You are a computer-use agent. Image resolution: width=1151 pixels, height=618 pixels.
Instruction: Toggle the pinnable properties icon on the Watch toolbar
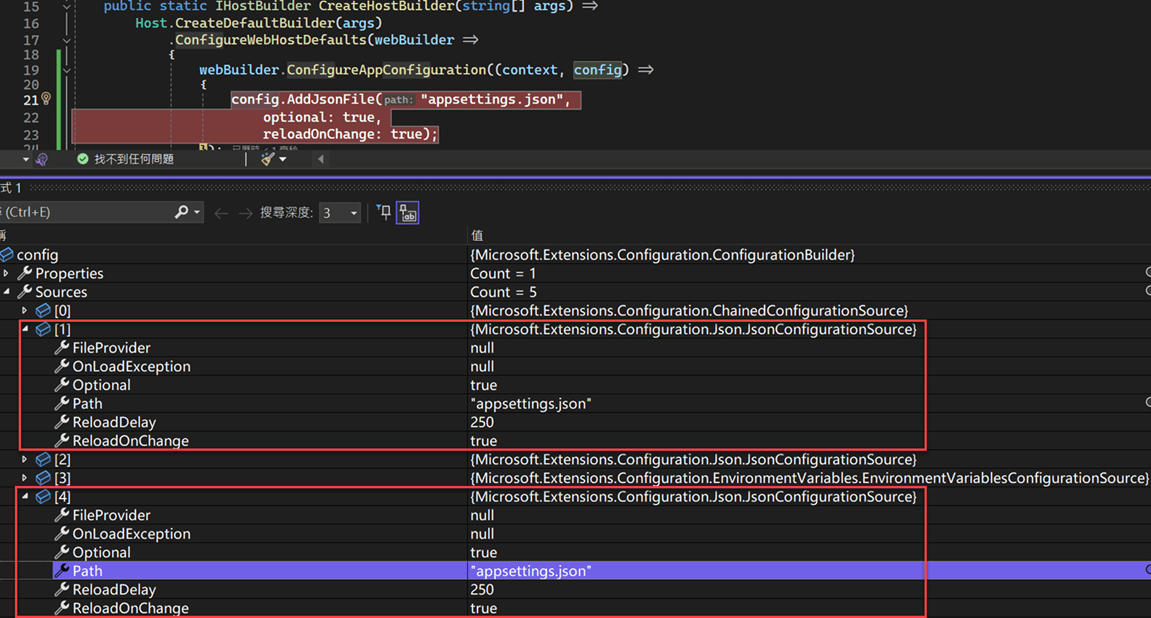[408, 213]
